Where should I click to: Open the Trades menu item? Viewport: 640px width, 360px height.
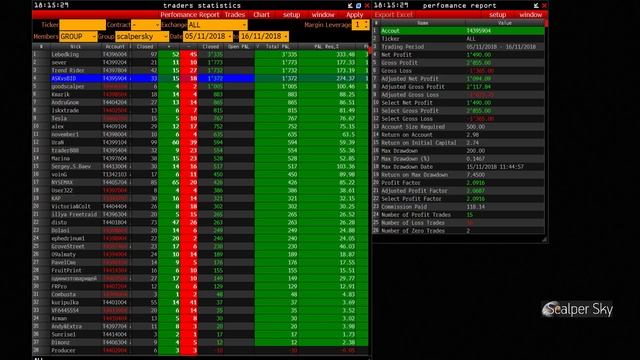click(235, 15)
